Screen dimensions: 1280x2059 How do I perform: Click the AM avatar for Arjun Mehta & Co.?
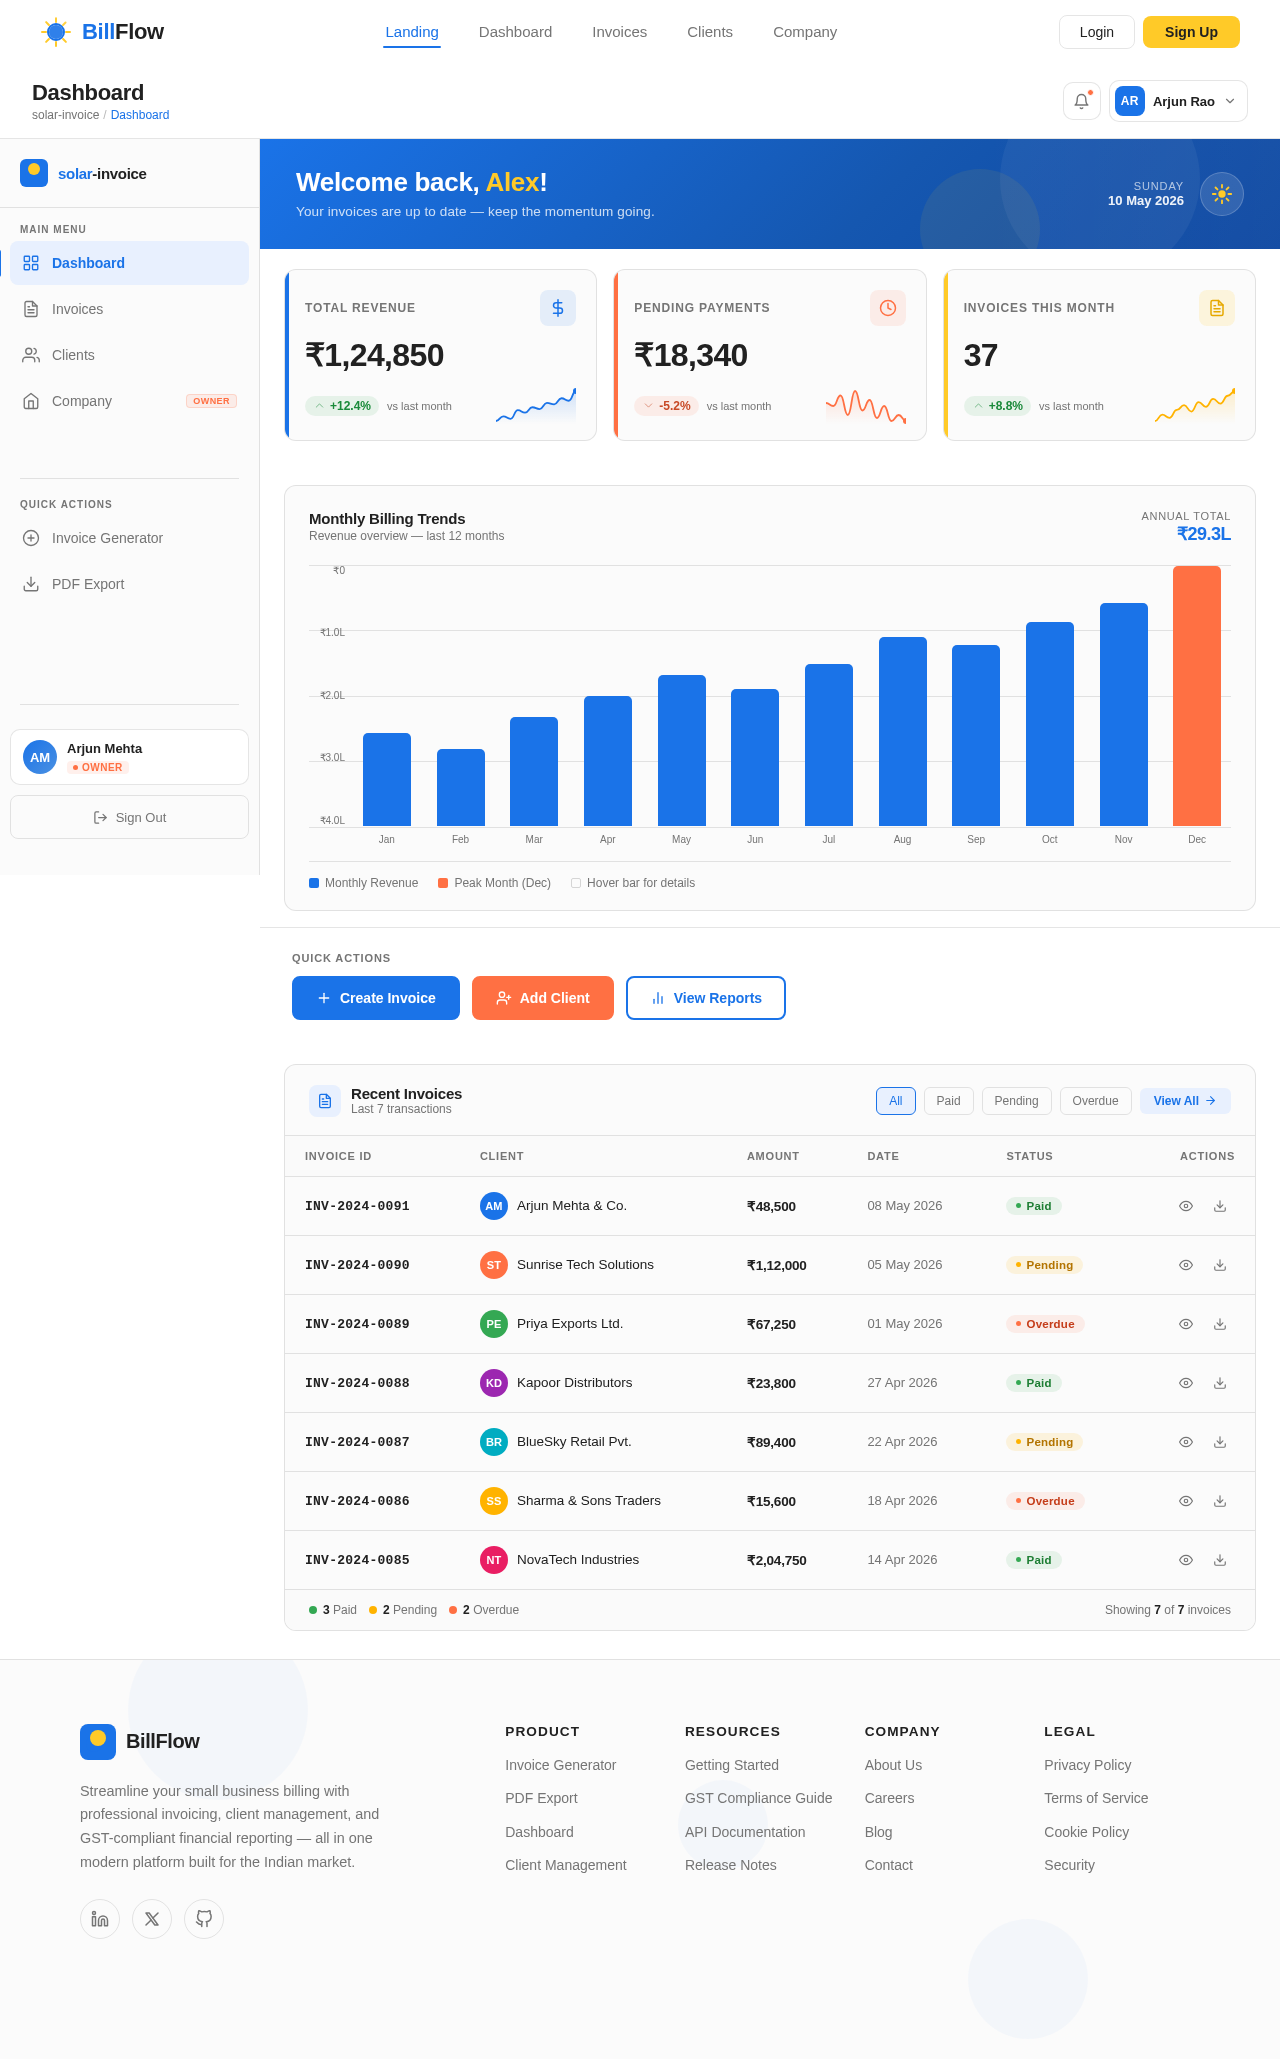[494, 1206]
